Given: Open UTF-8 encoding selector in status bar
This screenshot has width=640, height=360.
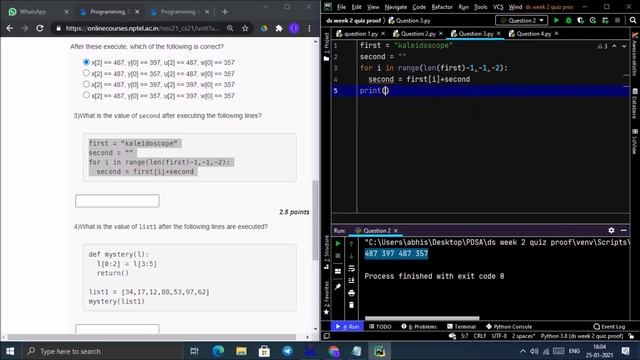Looking at the screenshot, I should (x=499, y=336).
